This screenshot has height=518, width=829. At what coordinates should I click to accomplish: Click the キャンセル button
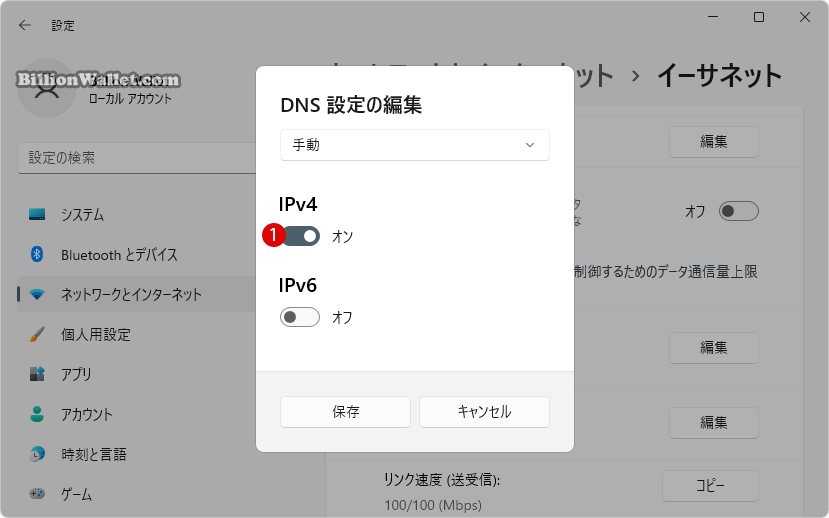[484, 412]
